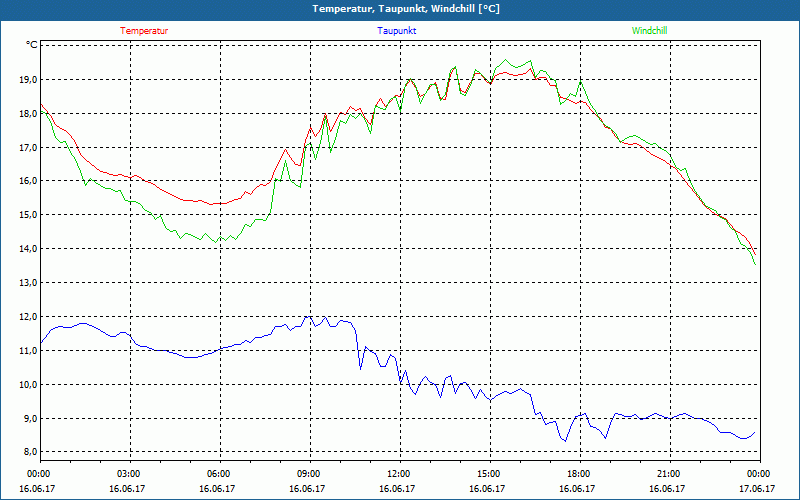This screenshot has width=800, height=500.
Task: Click the 17.06.17 date label
Action: tap(757, 488)
